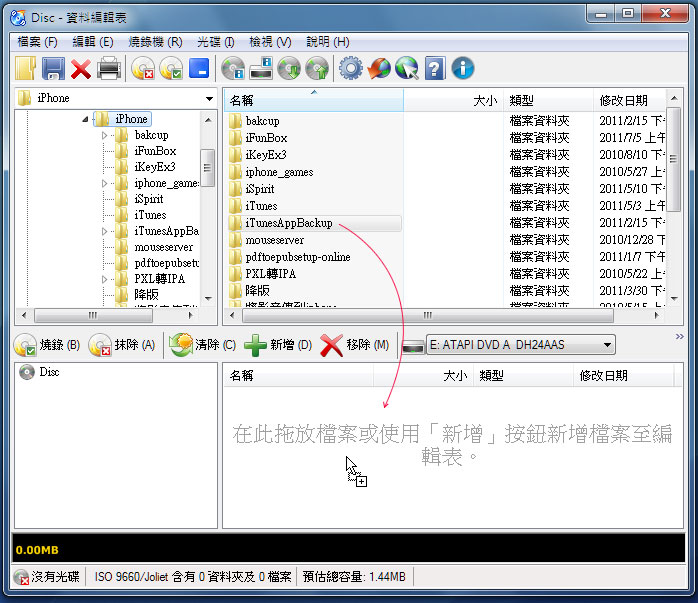Click the ISO 9660/Joliet status bar entry
Viewport: 698px width, 603px height.
coord(192,577)
